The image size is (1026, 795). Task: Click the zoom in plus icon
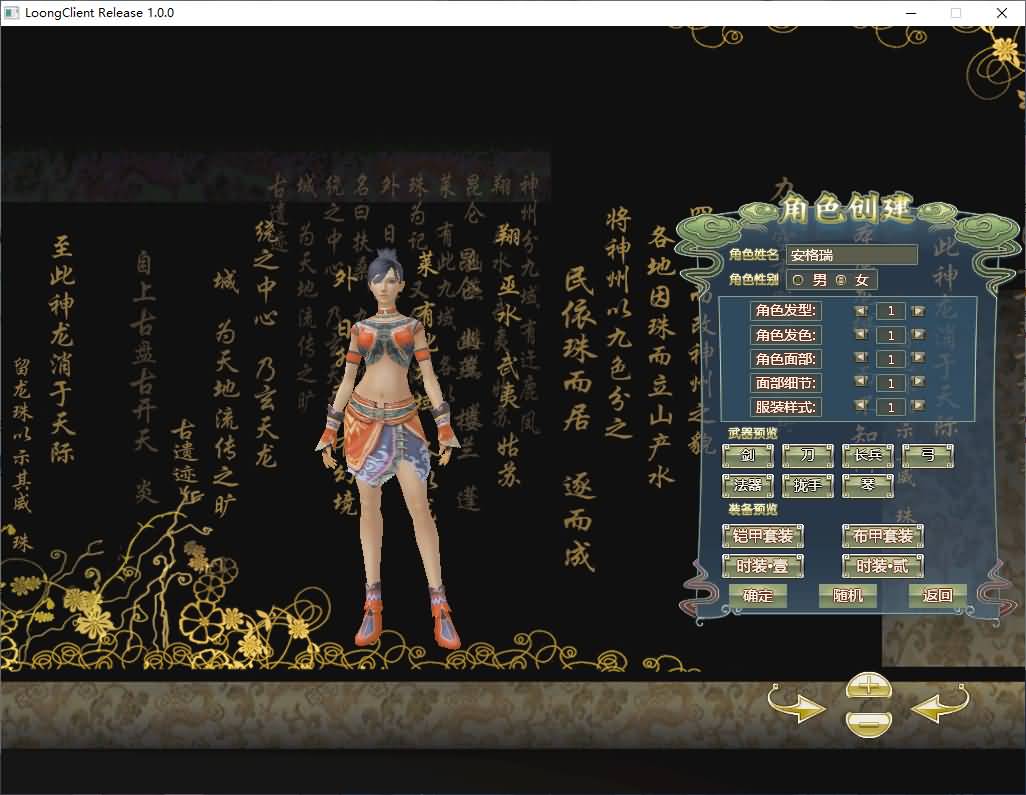[867, 685]
